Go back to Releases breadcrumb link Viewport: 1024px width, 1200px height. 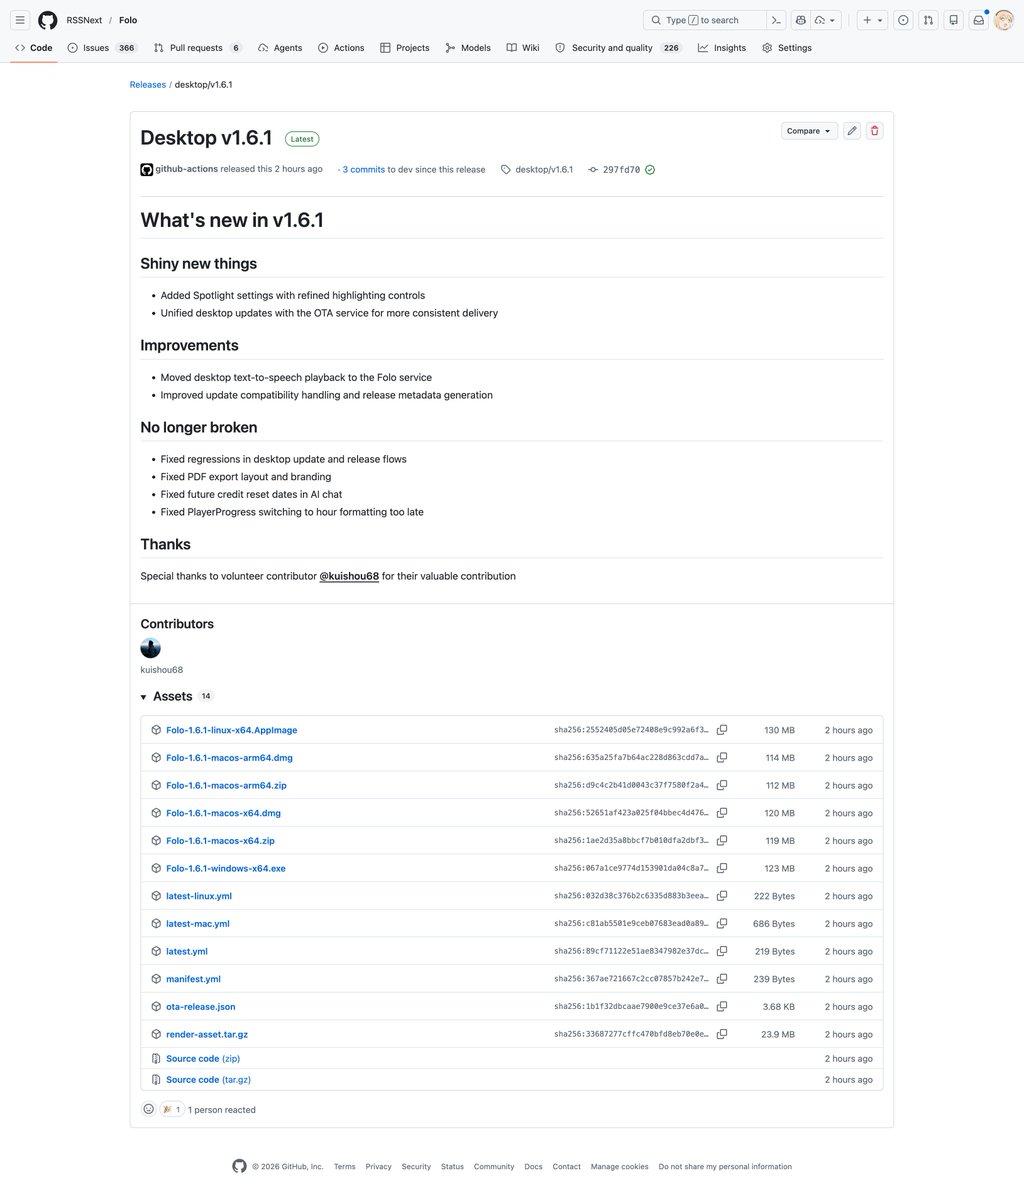point(148,85)
